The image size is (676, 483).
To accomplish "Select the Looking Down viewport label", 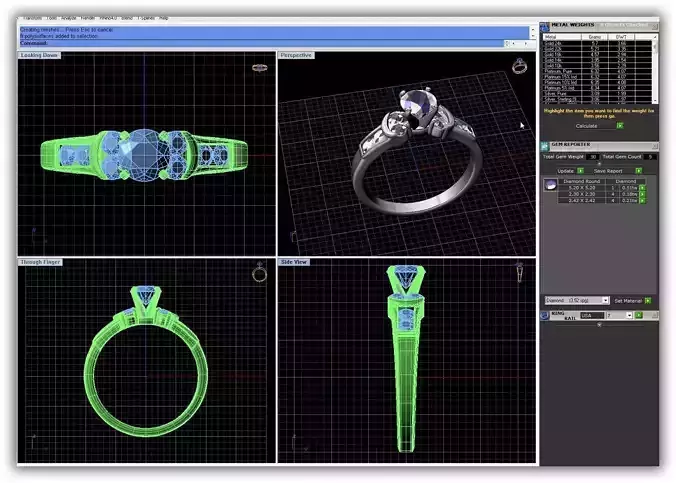I will (x=39, y=55).
